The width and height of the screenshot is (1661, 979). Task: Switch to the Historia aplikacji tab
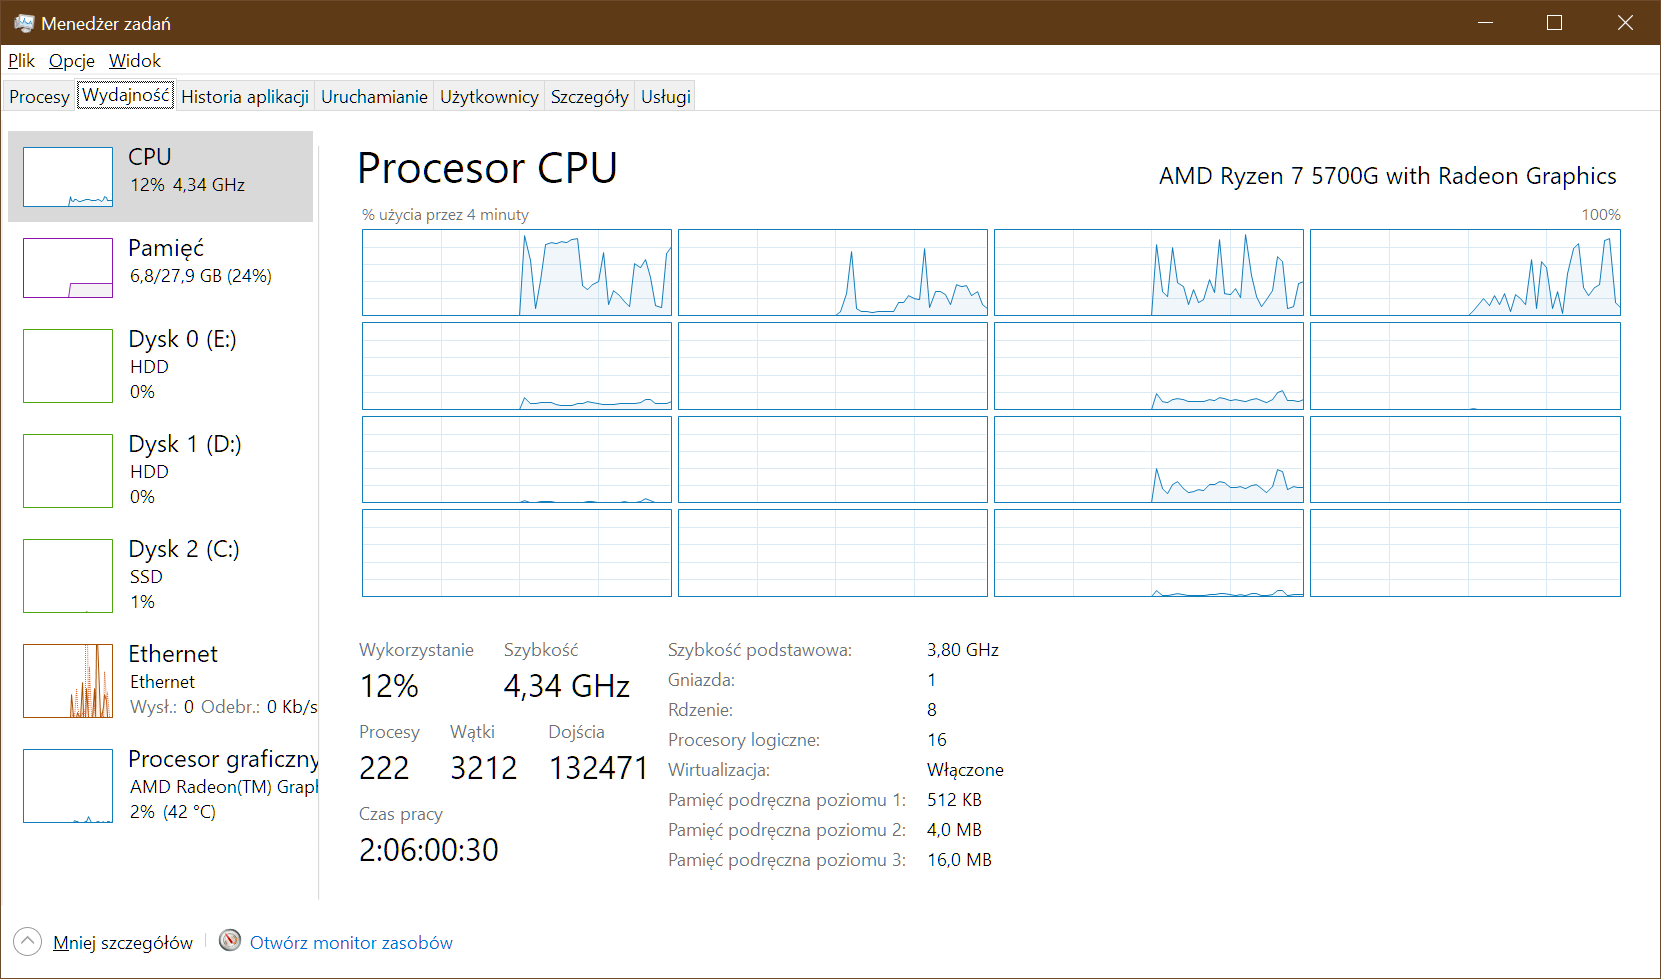pyautogui.click(x=245, y=97)
